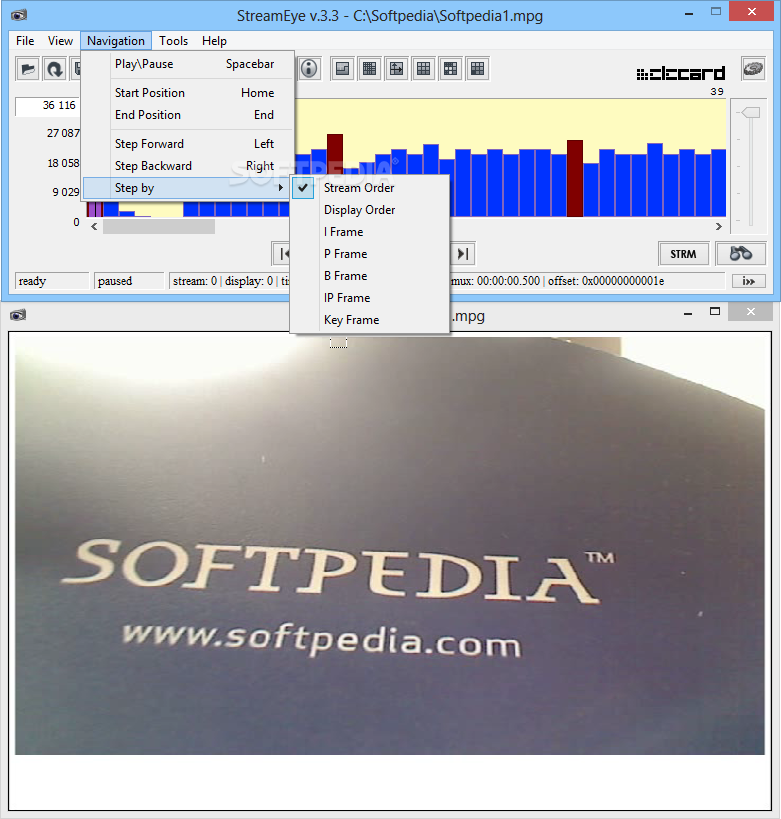This screenshot has height=819, width=781.
Task: Click the 'stream: 0' status text
Action: [195, 281]
